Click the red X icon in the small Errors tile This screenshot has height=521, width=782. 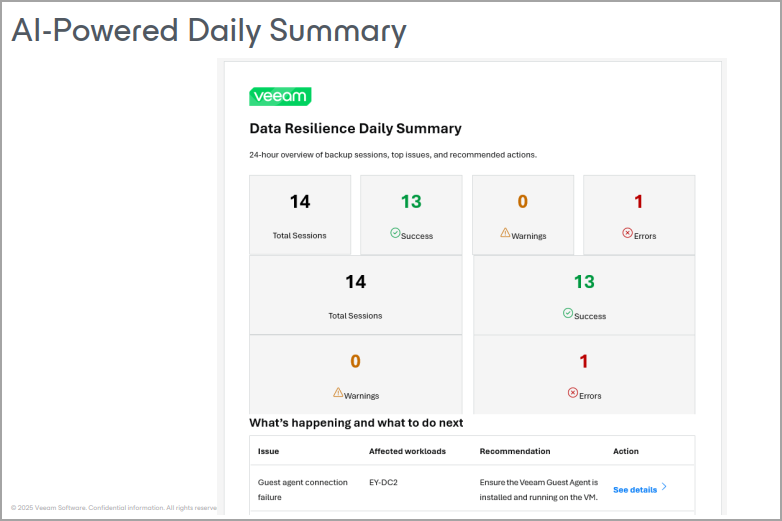click(627, 233)
